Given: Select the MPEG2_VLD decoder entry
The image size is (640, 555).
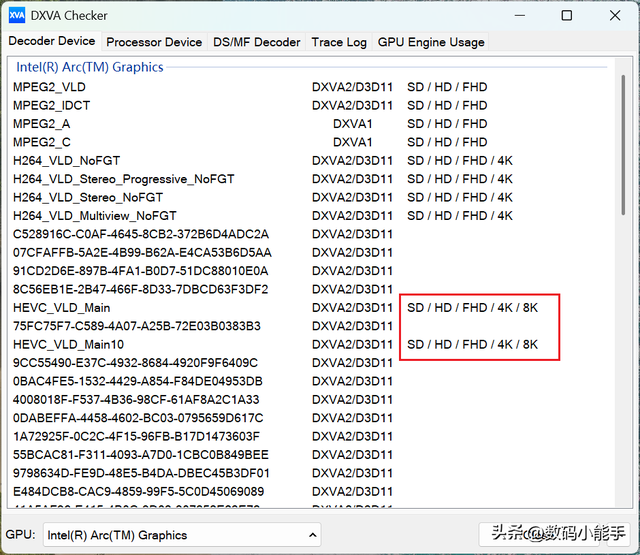Looking at the screenshot, I should tap(49, 87).
